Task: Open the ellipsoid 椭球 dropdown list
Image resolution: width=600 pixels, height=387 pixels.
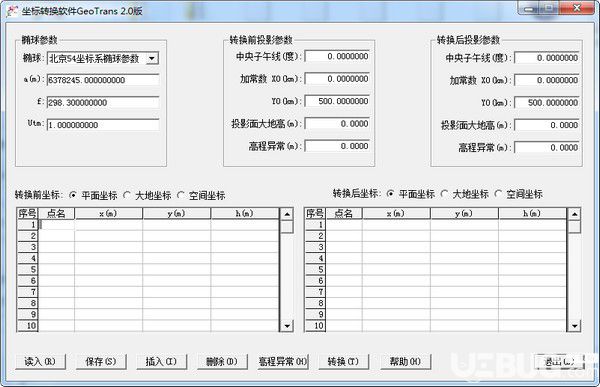Action: tap(152, 59)
